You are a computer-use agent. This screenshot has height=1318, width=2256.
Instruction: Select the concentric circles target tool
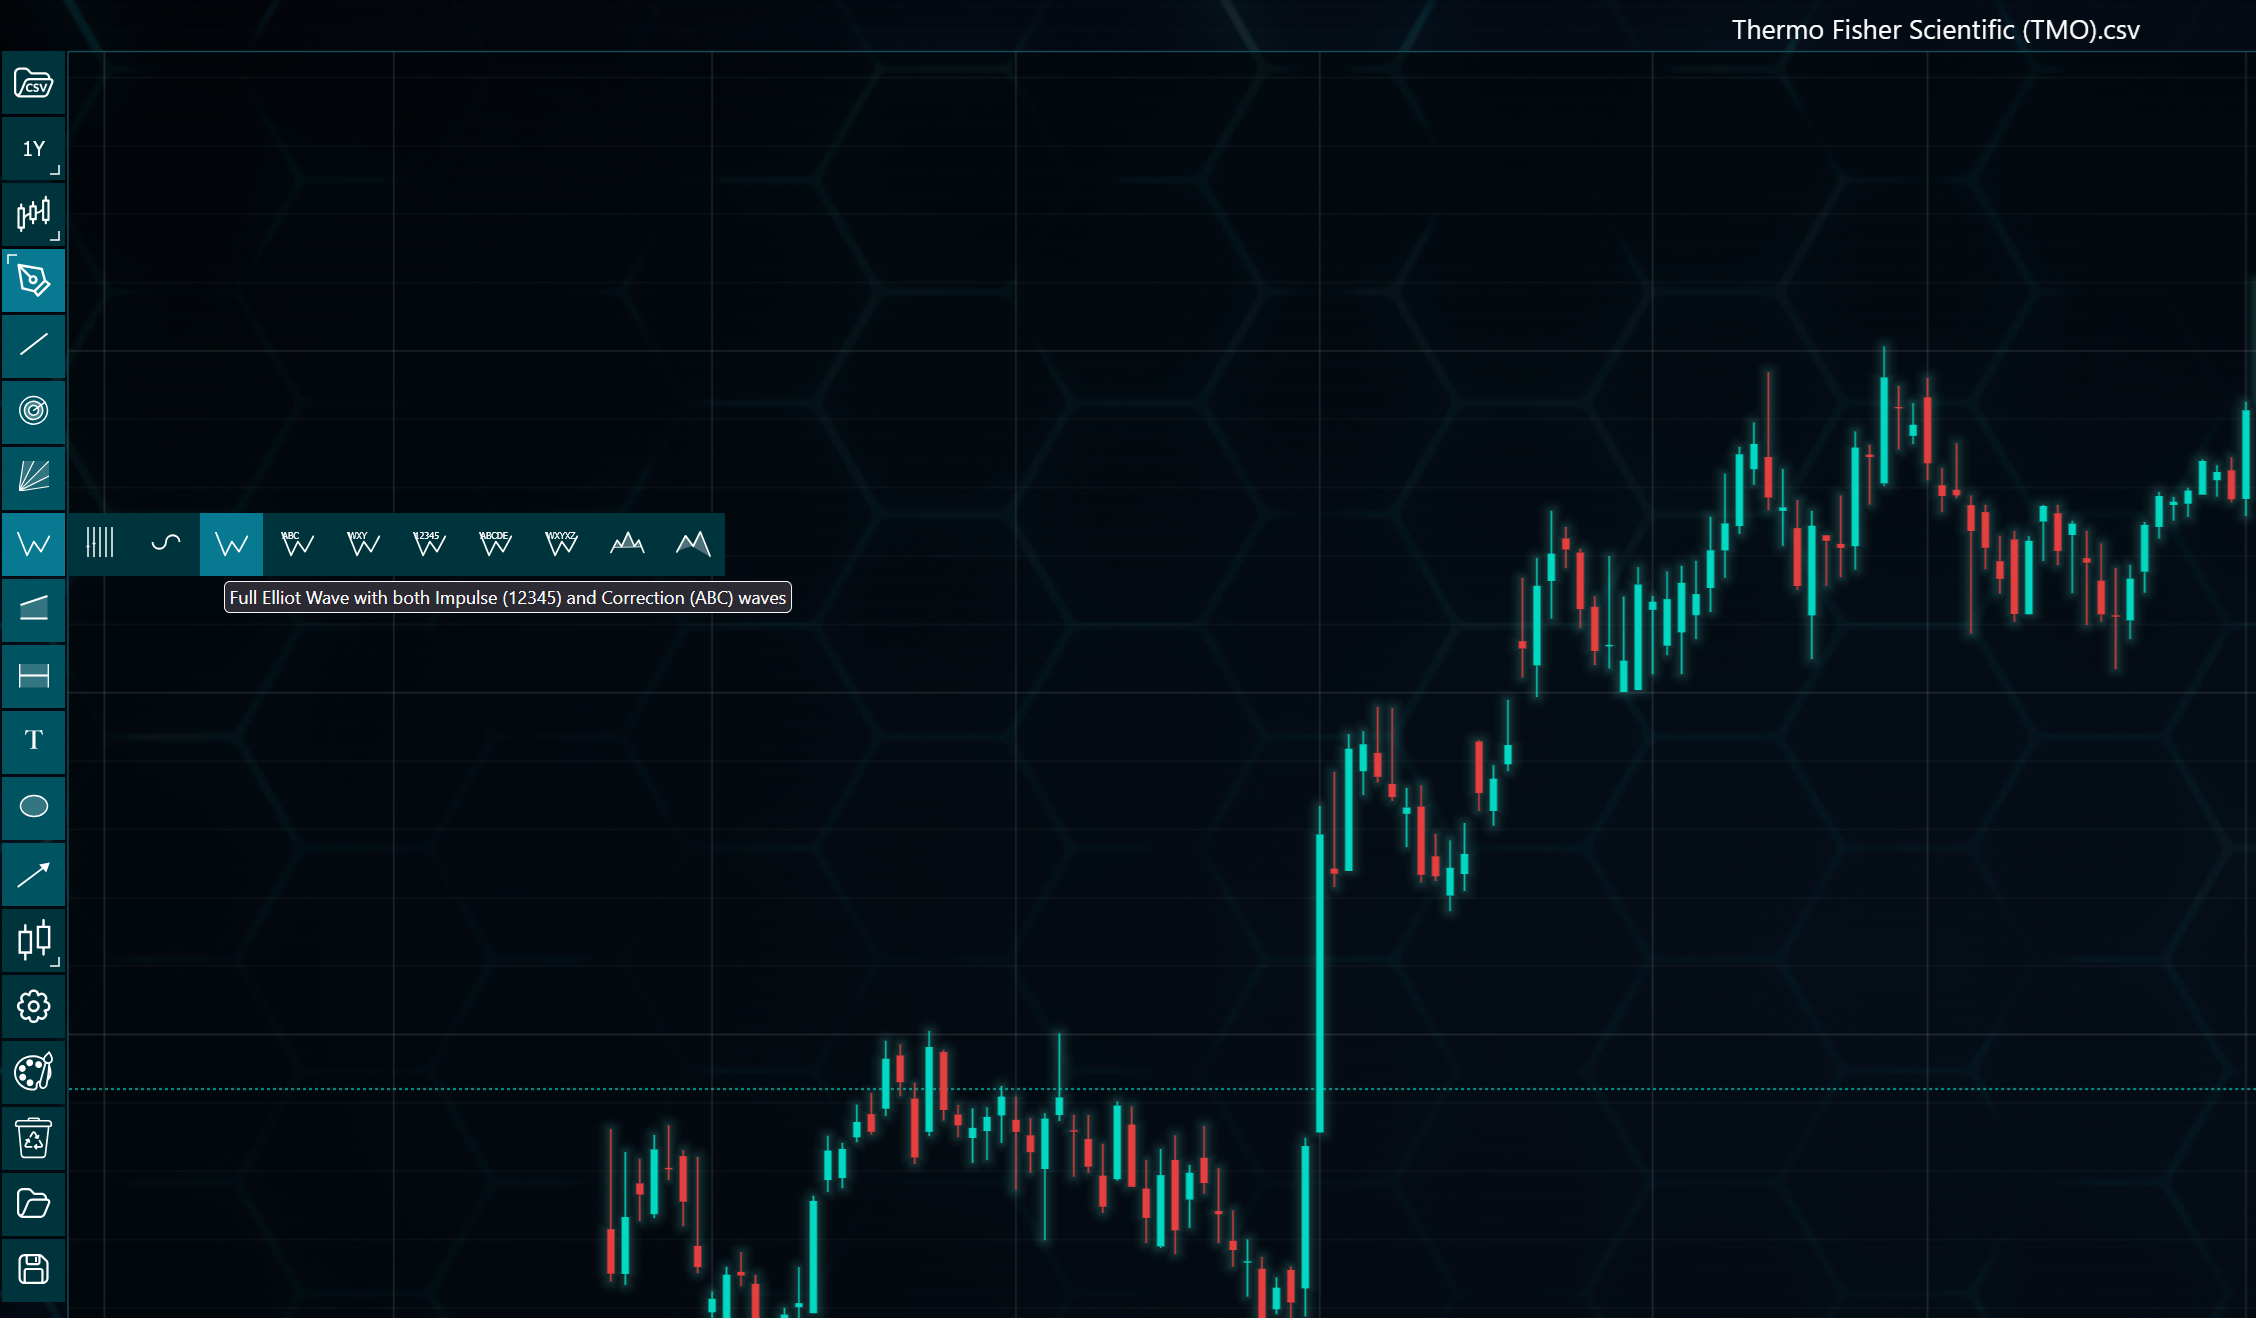(33, 412)
